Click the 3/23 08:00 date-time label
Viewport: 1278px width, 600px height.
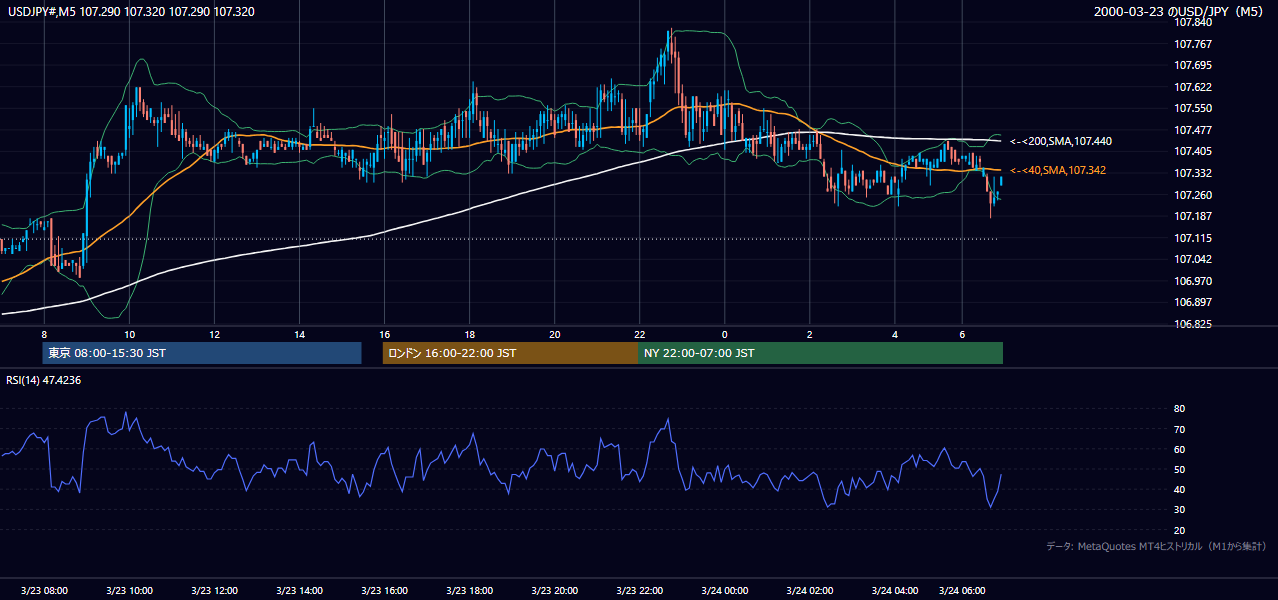(x=45, y=591)
